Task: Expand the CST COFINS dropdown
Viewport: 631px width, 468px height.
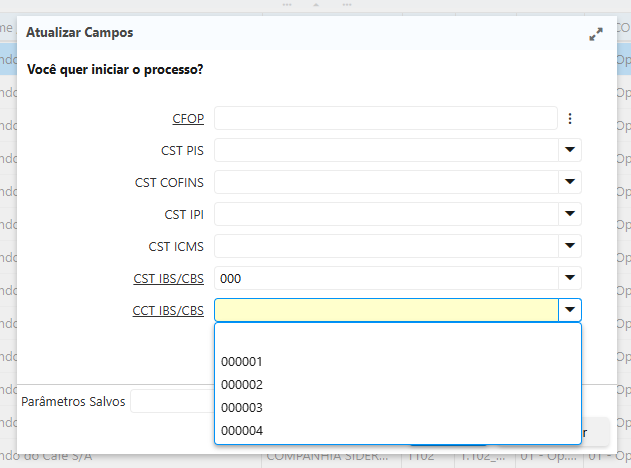Action: coord(570,182)
